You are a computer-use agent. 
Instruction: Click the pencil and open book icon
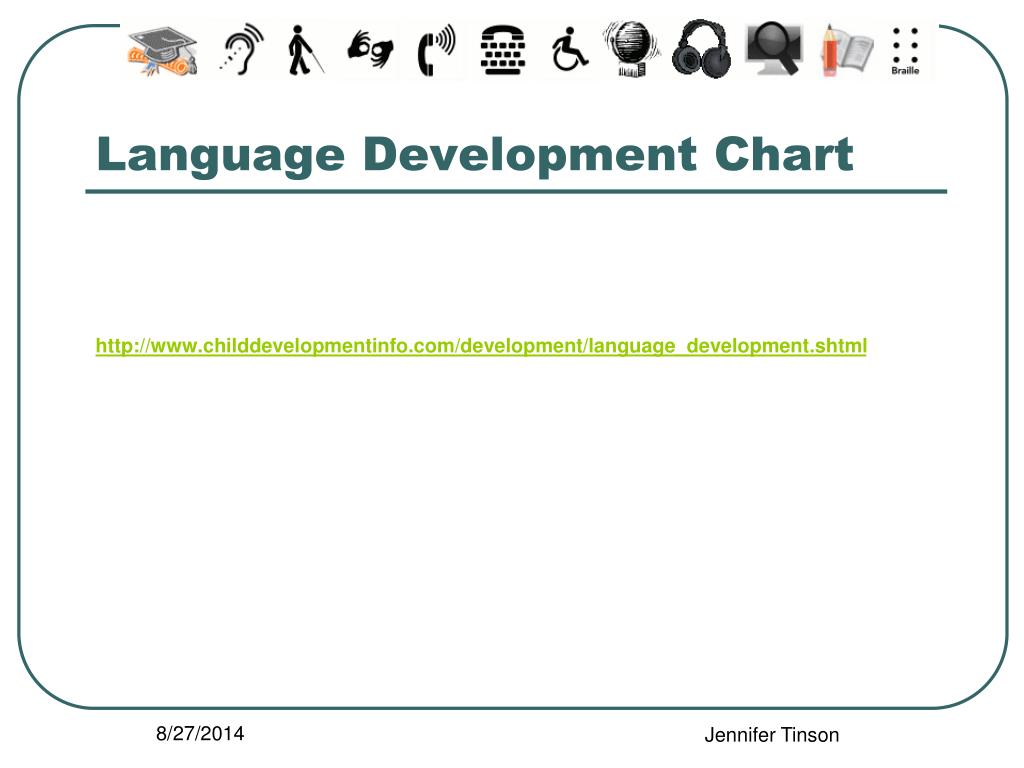point(846,51)
